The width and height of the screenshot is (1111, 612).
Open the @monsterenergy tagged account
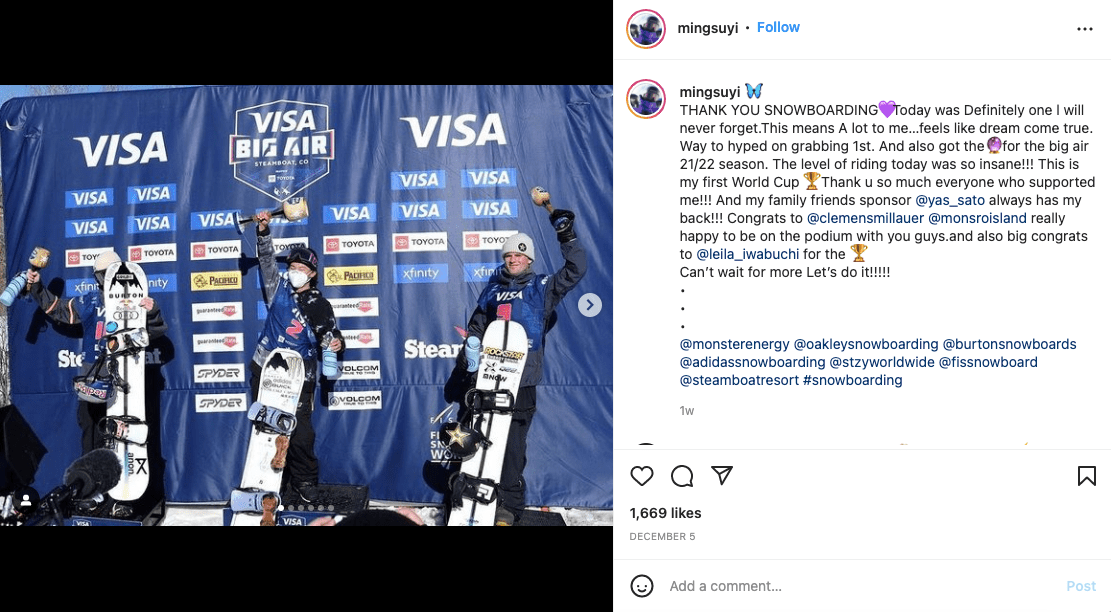(734, 344)
